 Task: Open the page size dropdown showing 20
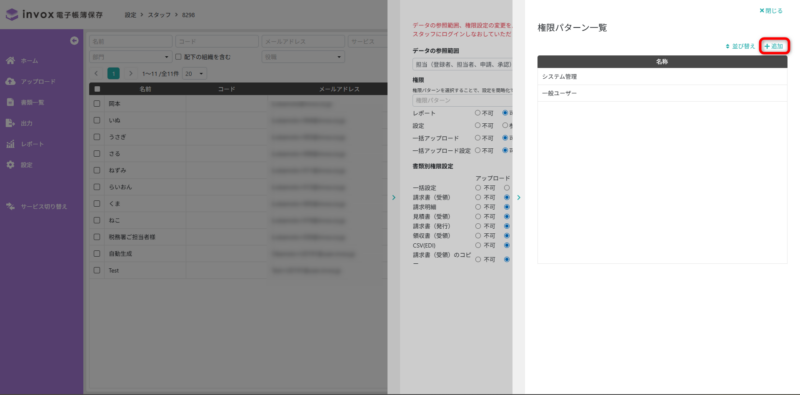point(195,73)
